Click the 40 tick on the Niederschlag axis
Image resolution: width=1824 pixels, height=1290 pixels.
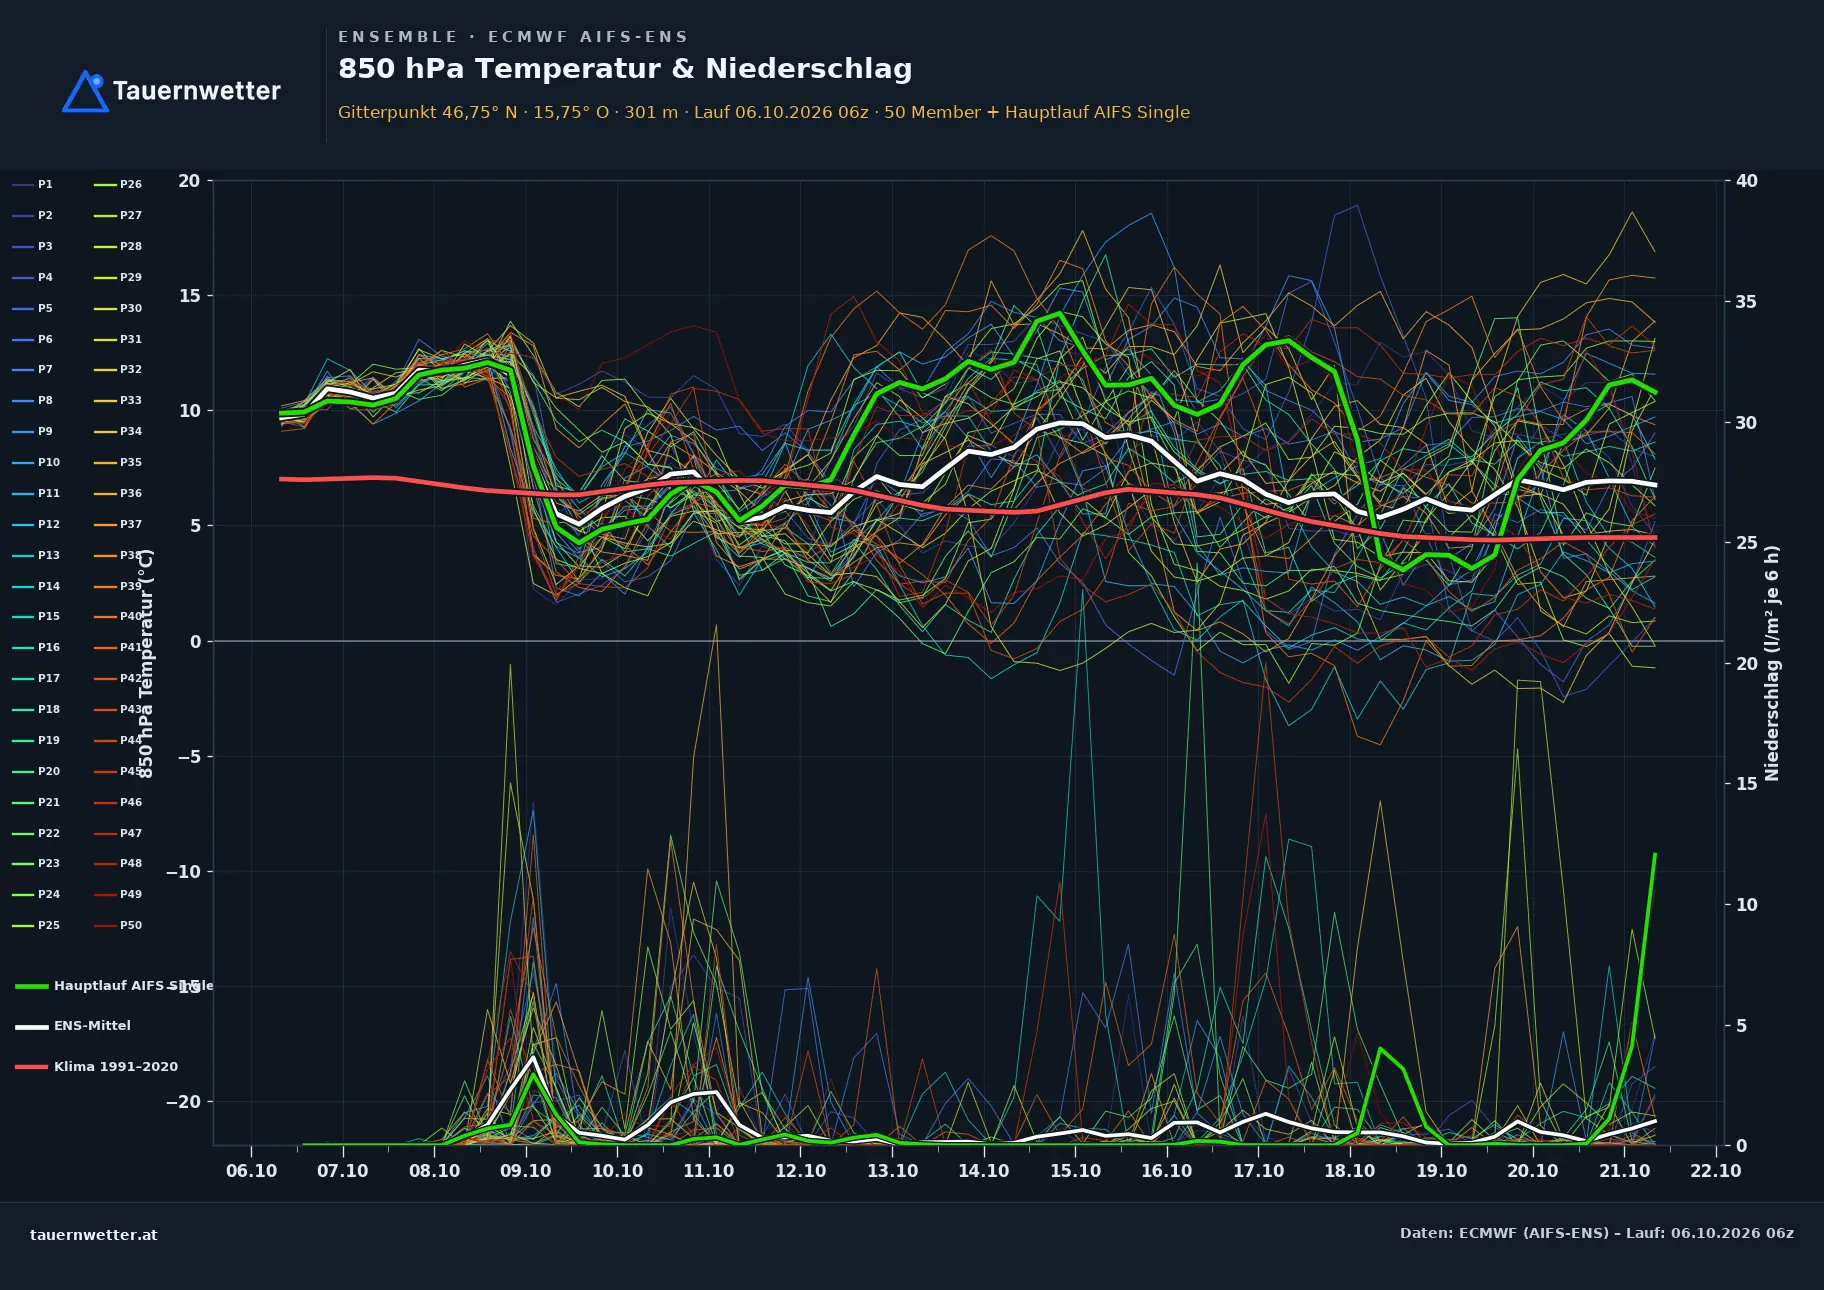tap(1746, 181)
